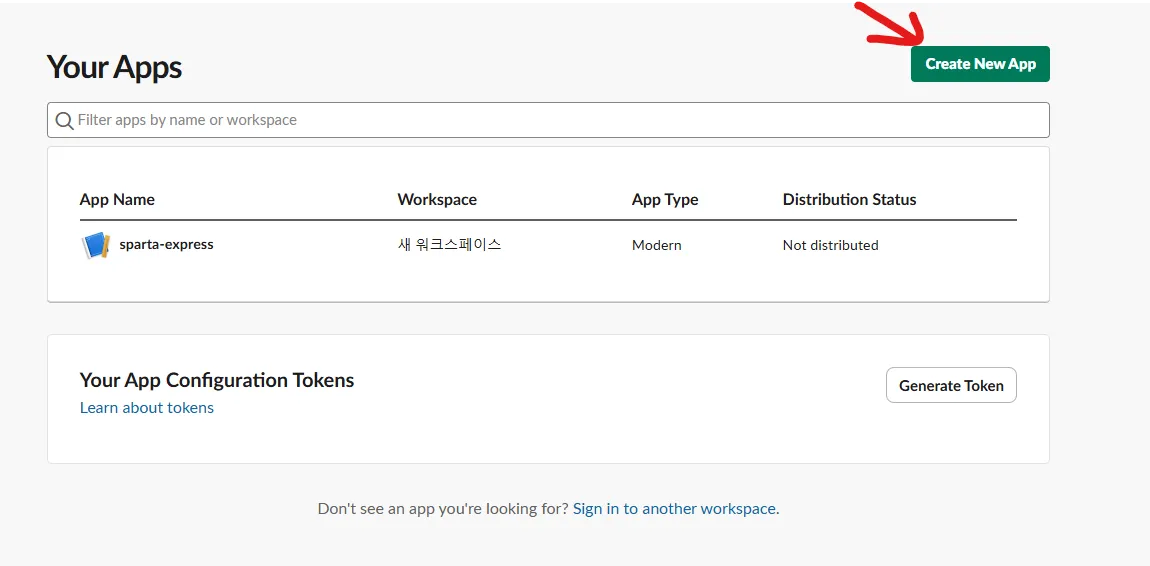Select the 새 워크스페이스 workspace cell
The width and height of the screenshot is (1150, 566).
point(449,245)
